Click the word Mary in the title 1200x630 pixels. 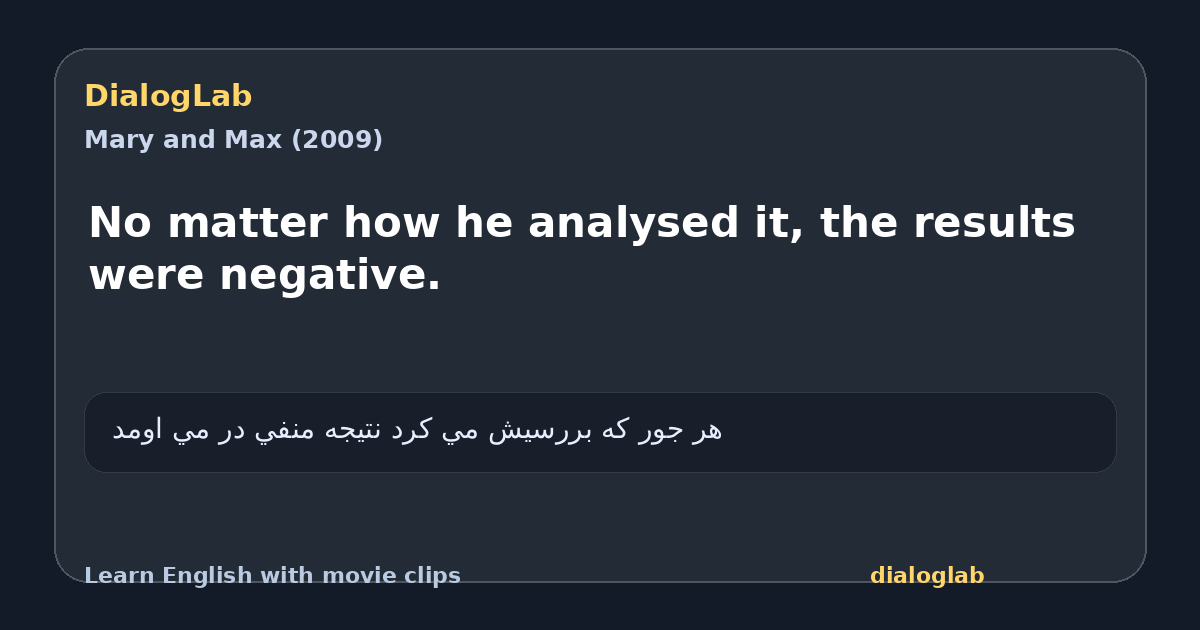(x=113, y=140)
